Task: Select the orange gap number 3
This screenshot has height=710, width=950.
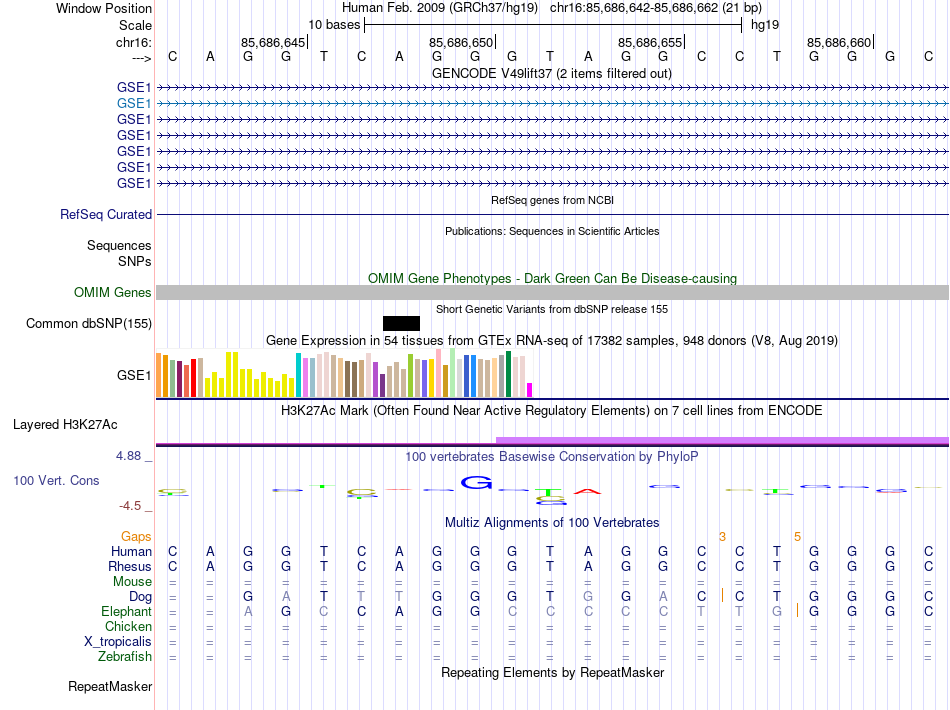Action: point(721,537)
